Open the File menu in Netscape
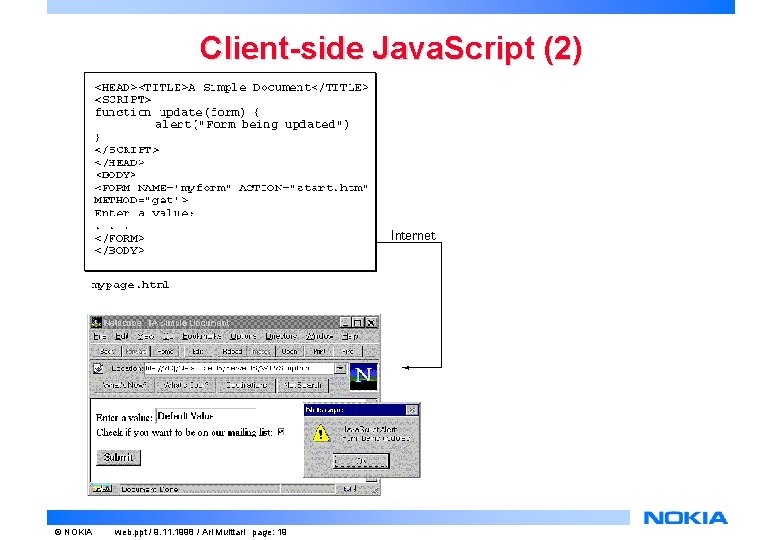The image size is (780, 540). click(x=99, y=337)
